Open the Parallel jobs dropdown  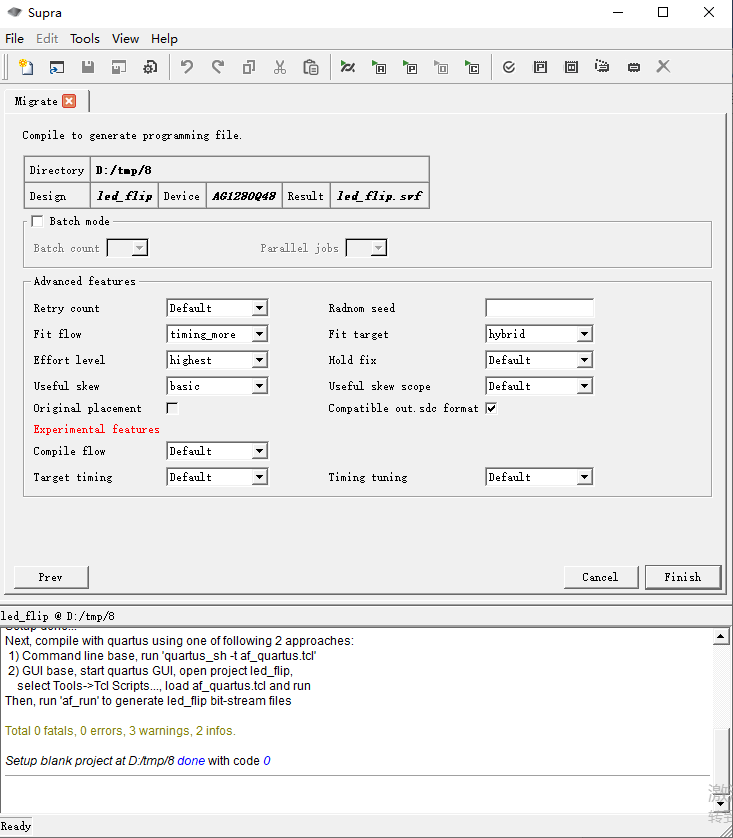click(366, 248)
